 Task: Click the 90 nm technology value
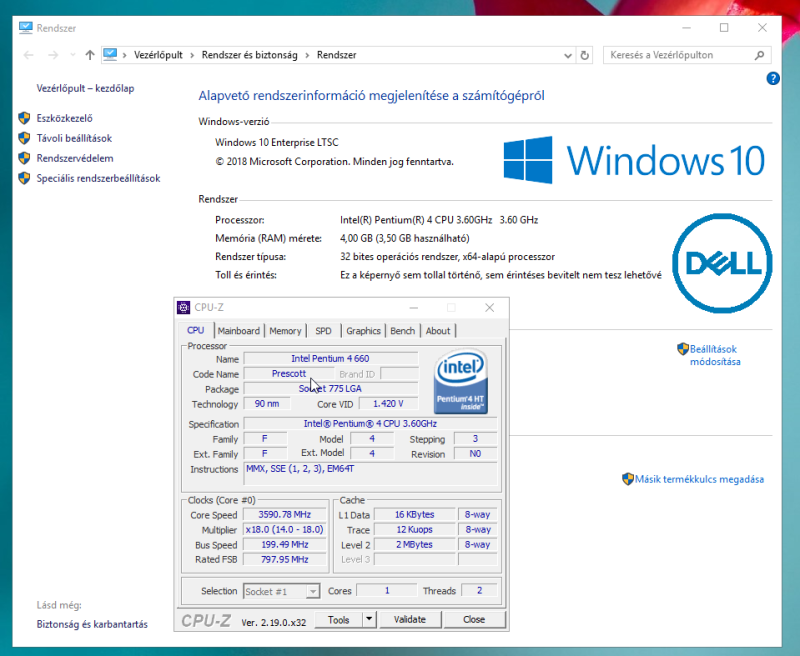pos(267,403)
